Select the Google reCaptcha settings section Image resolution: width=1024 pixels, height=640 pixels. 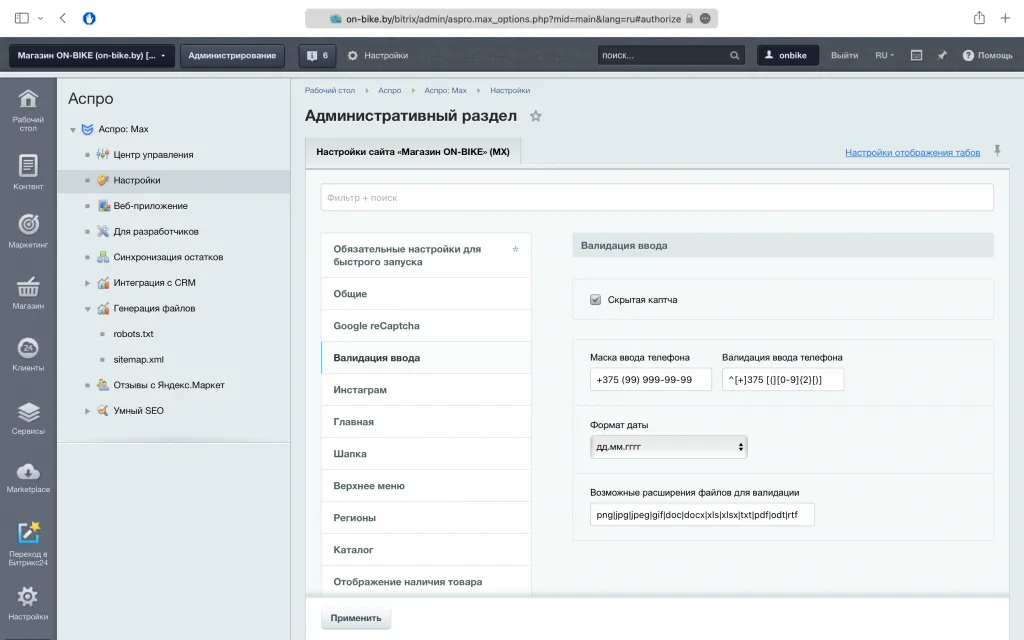[x=376, y=326]
